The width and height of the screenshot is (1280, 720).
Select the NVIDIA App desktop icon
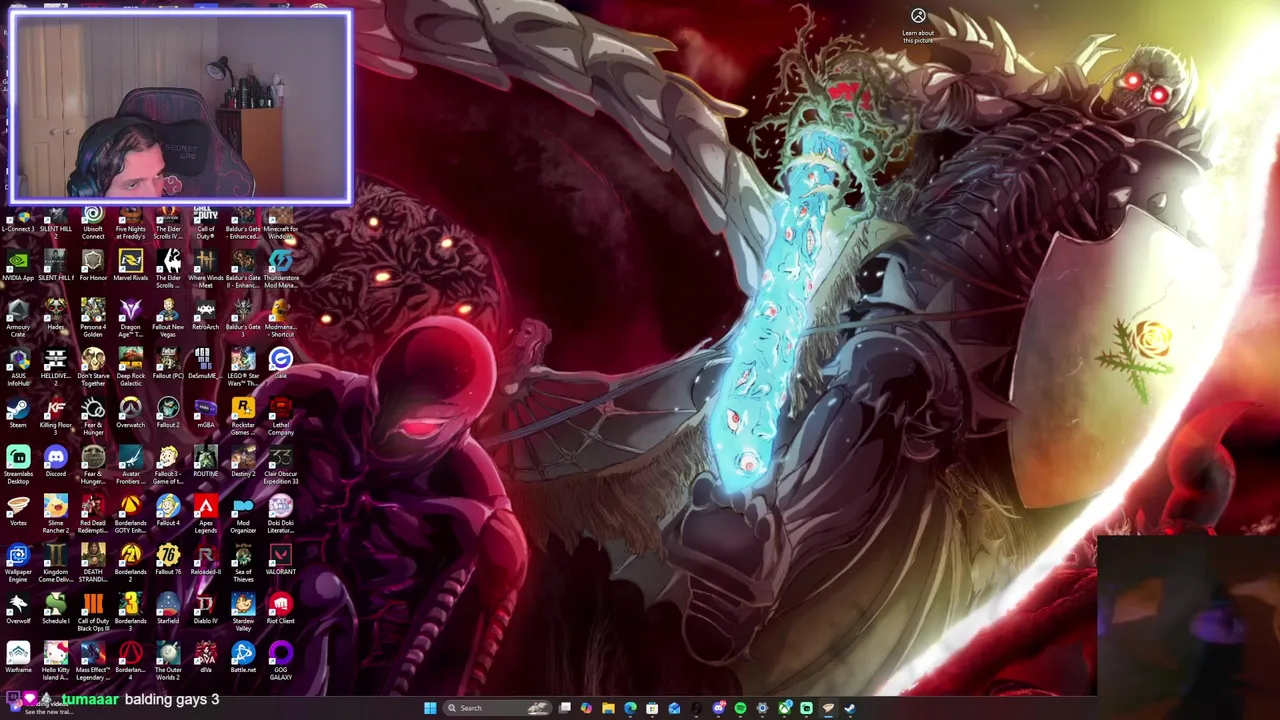[x=18, y=266]
